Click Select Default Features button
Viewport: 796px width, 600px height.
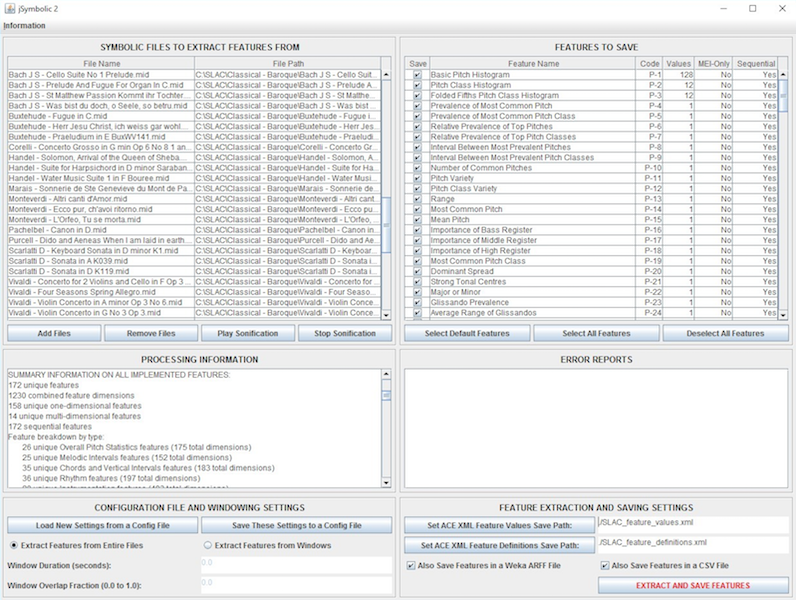pyautogui.click(x=467, y=334)
